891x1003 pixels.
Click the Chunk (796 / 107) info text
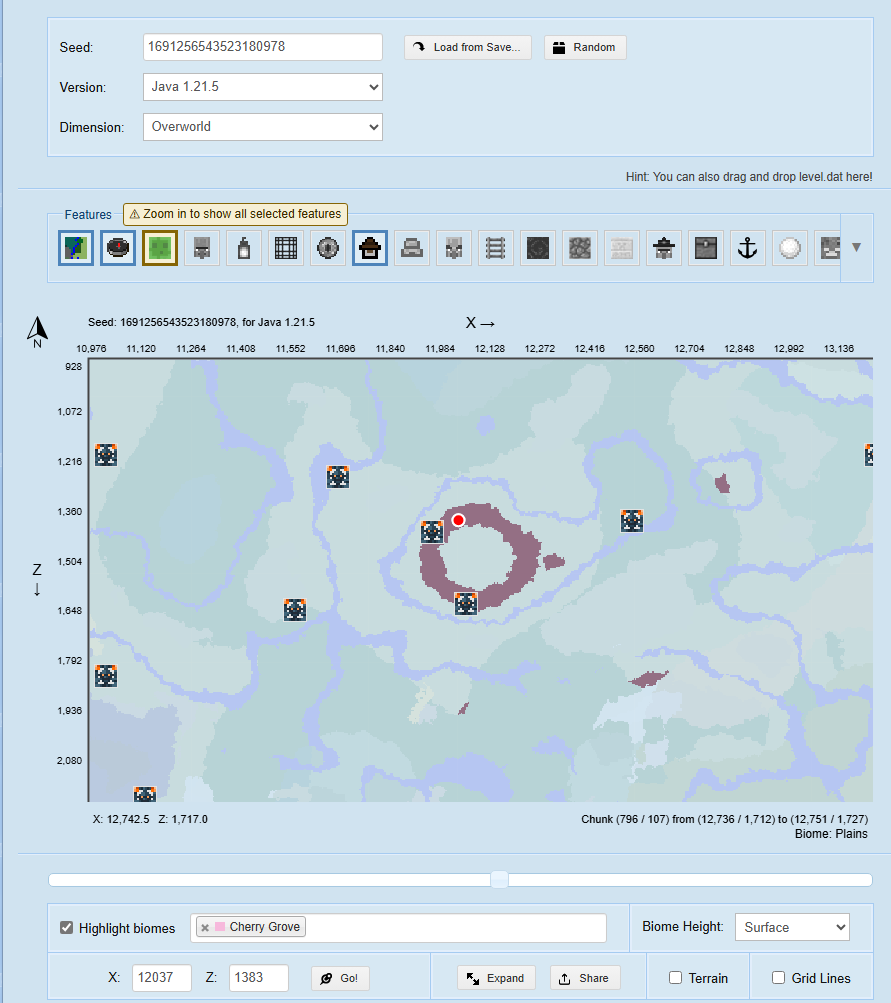[724, 819]
